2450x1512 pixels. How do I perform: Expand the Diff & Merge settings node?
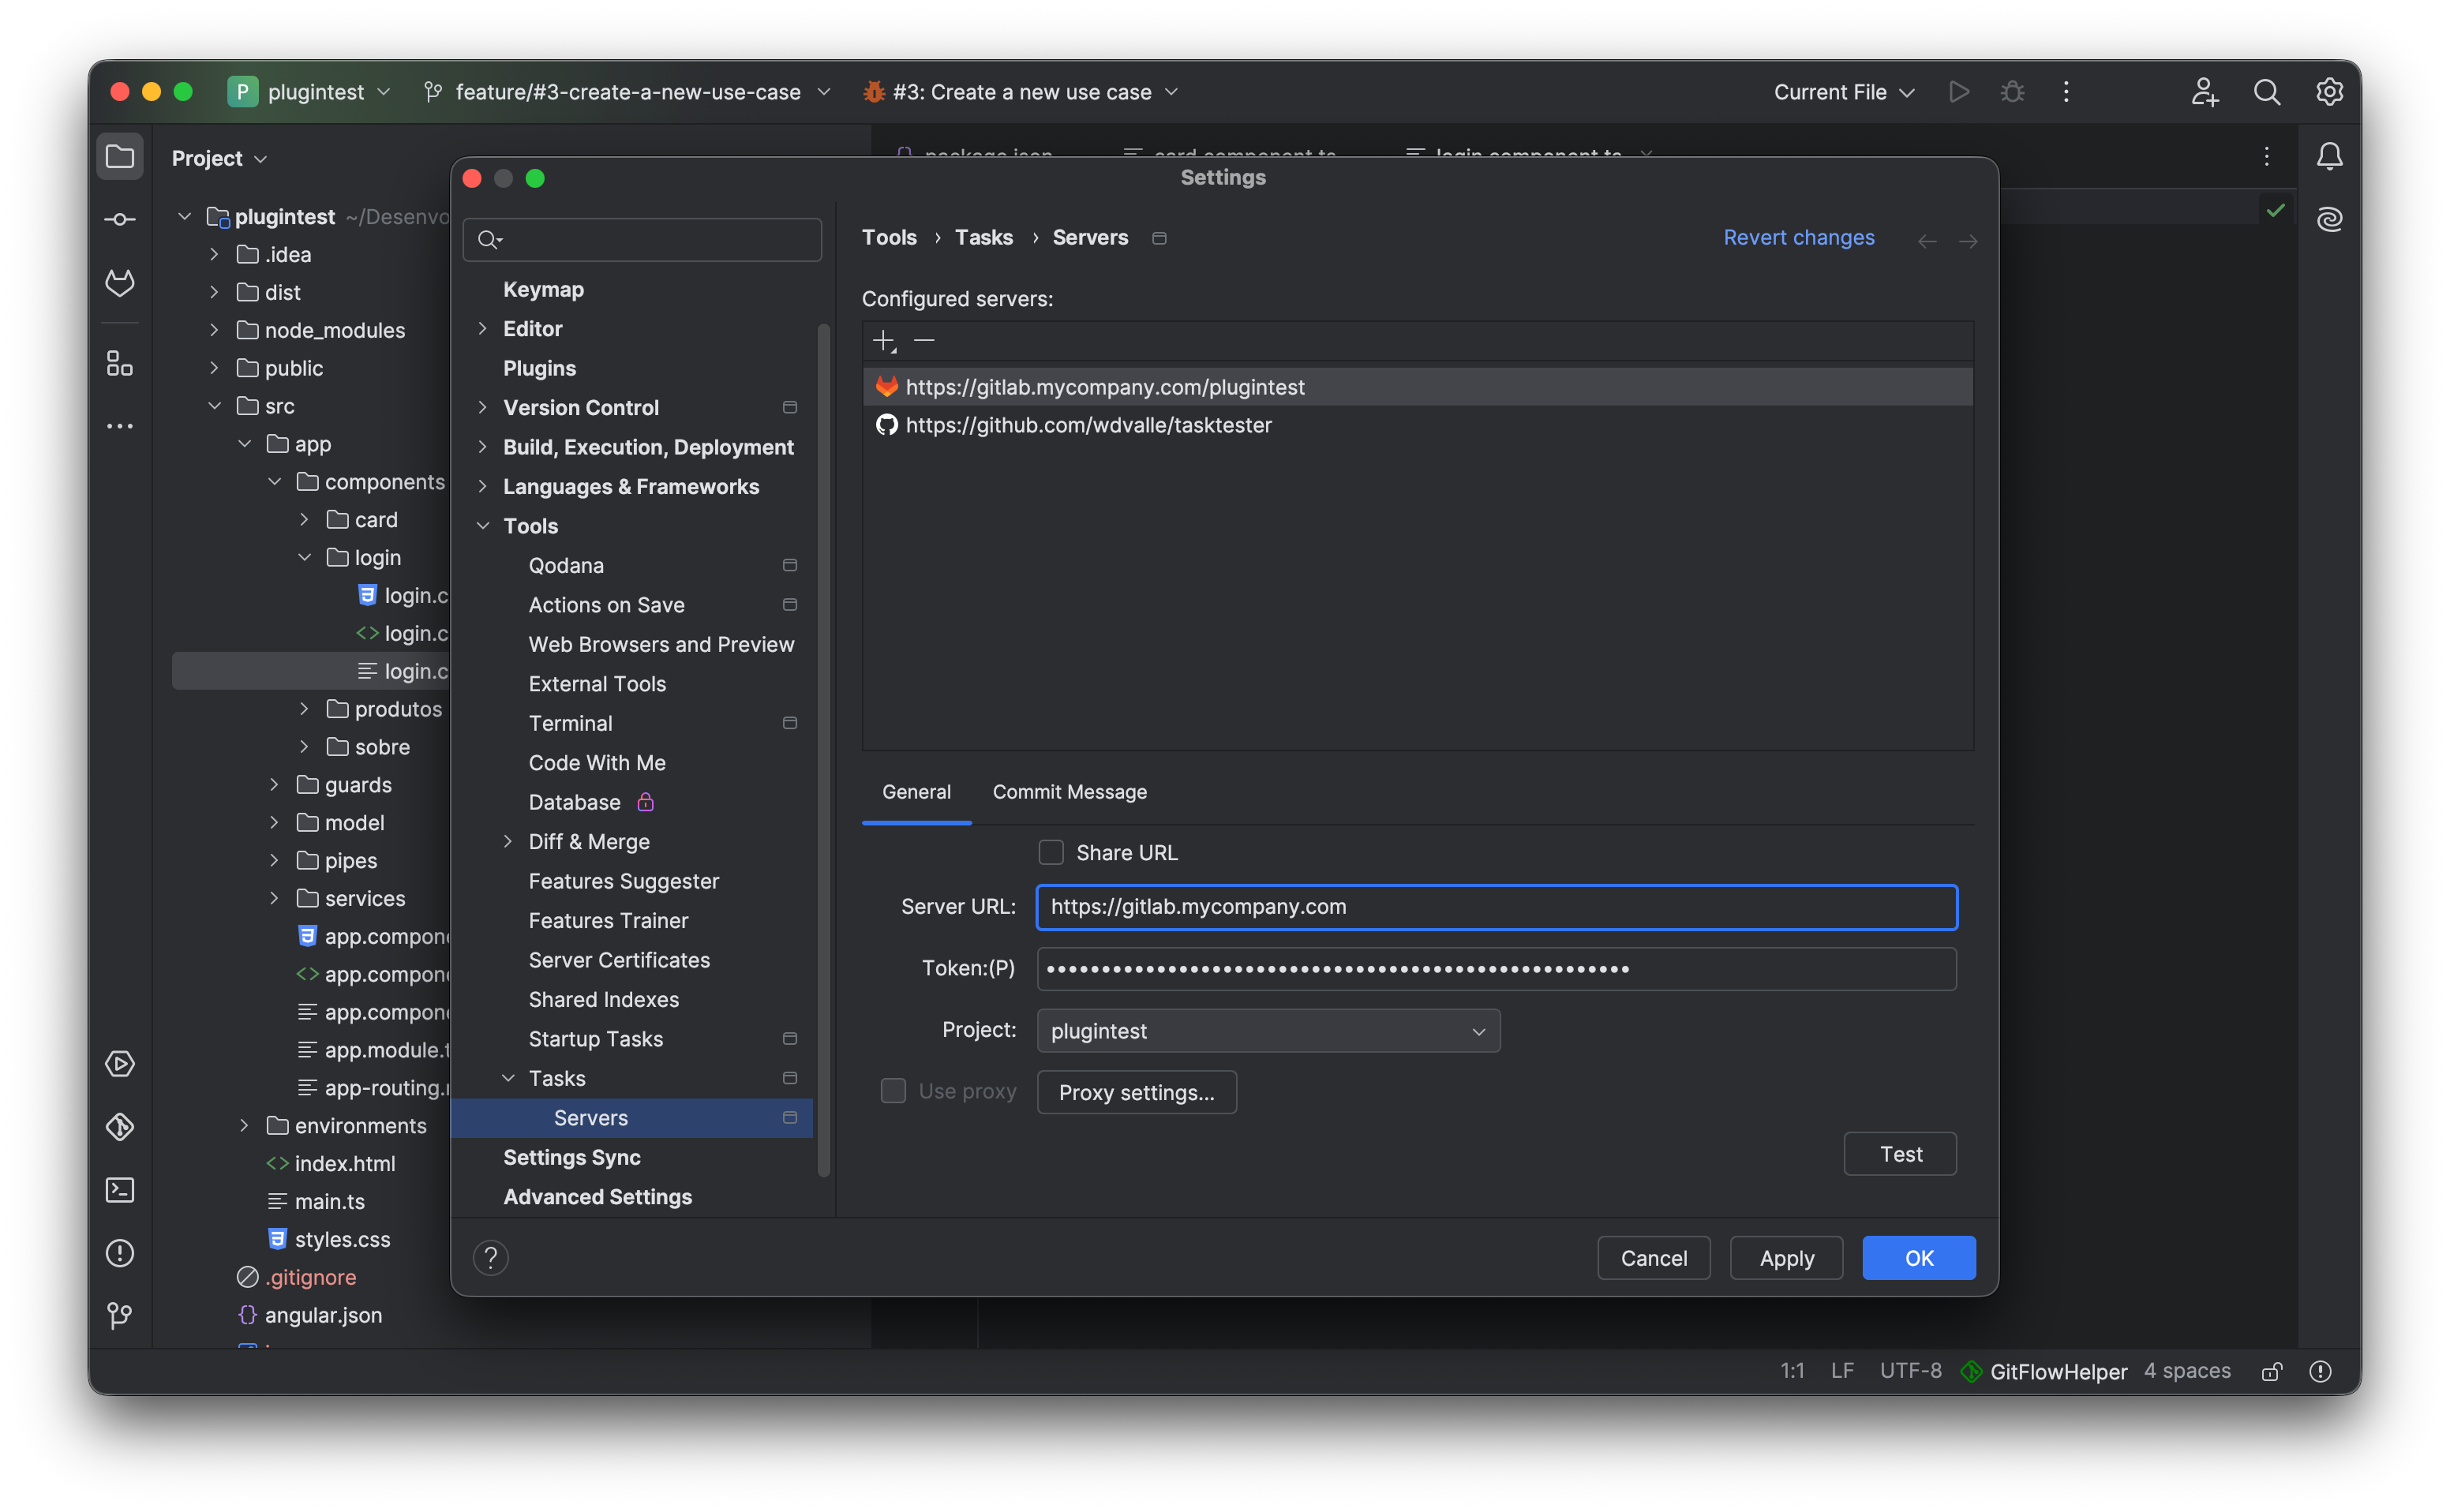coord(508,841)
